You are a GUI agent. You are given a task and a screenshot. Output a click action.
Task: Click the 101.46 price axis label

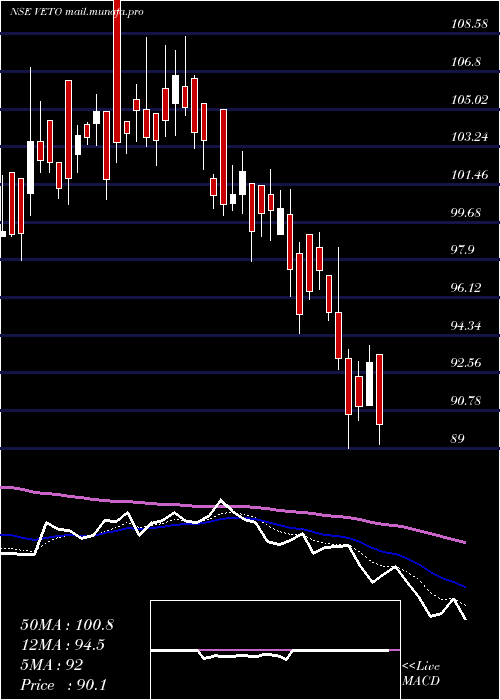[x=469, y=175]
